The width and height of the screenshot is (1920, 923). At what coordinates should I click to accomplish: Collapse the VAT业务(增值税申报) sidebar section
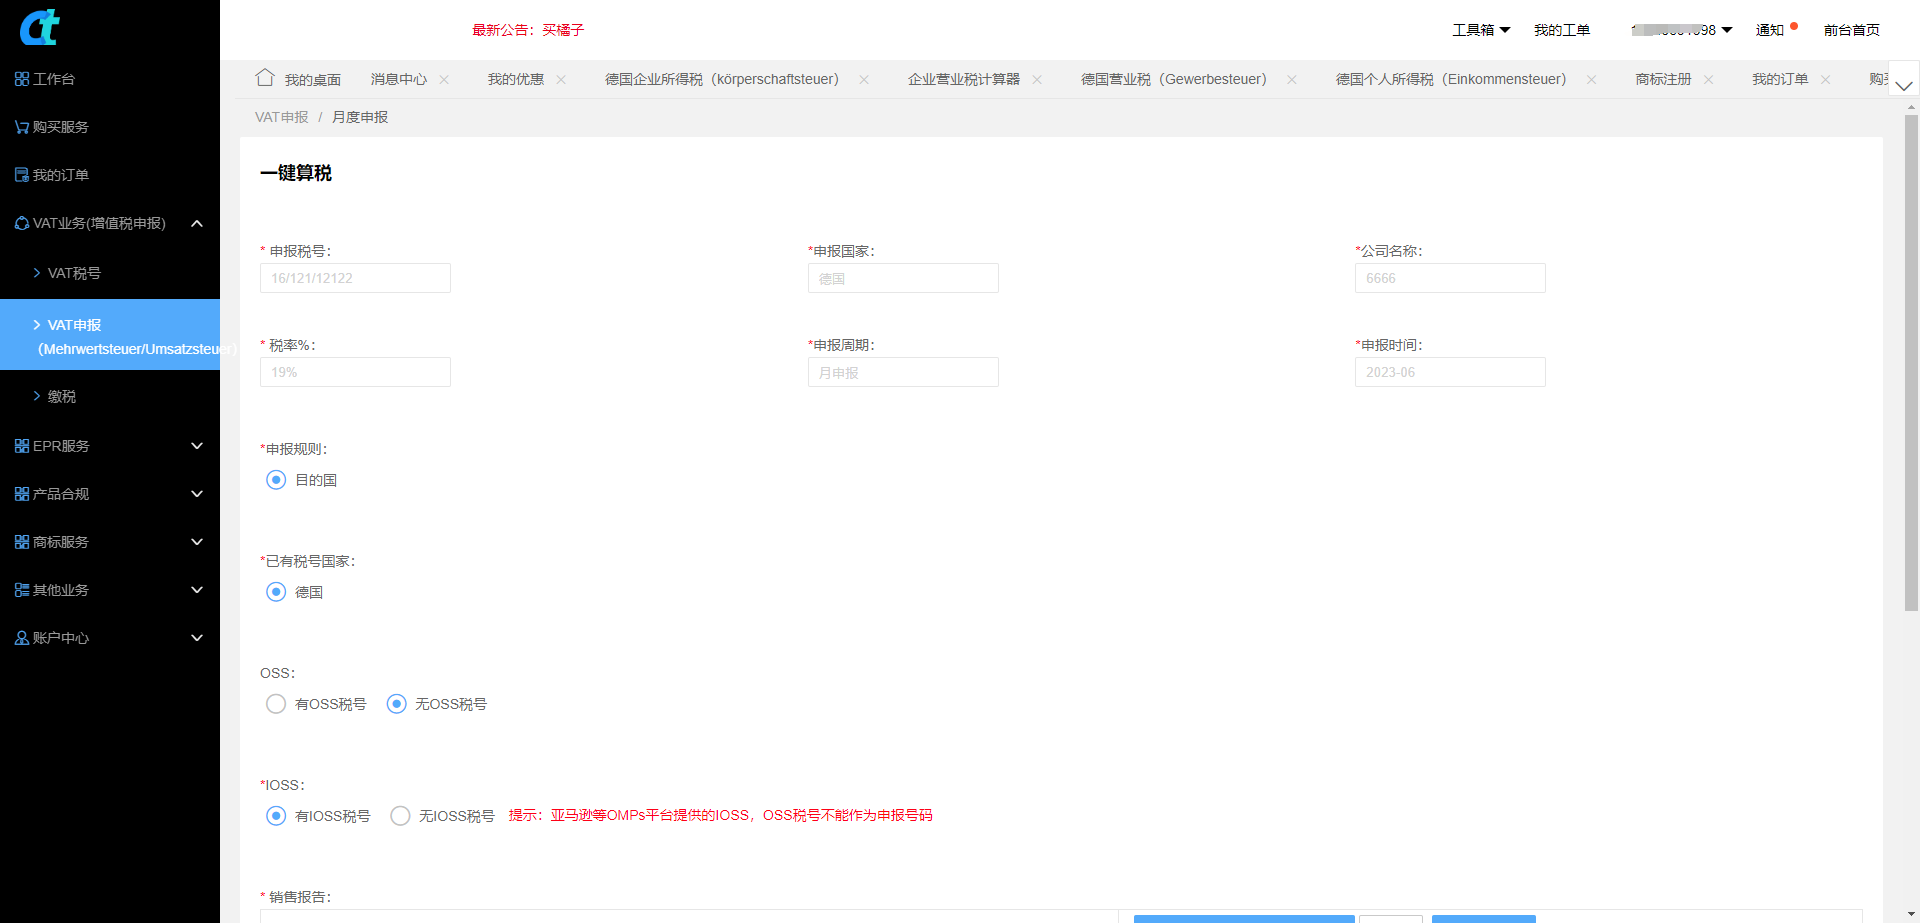[110, 223]
